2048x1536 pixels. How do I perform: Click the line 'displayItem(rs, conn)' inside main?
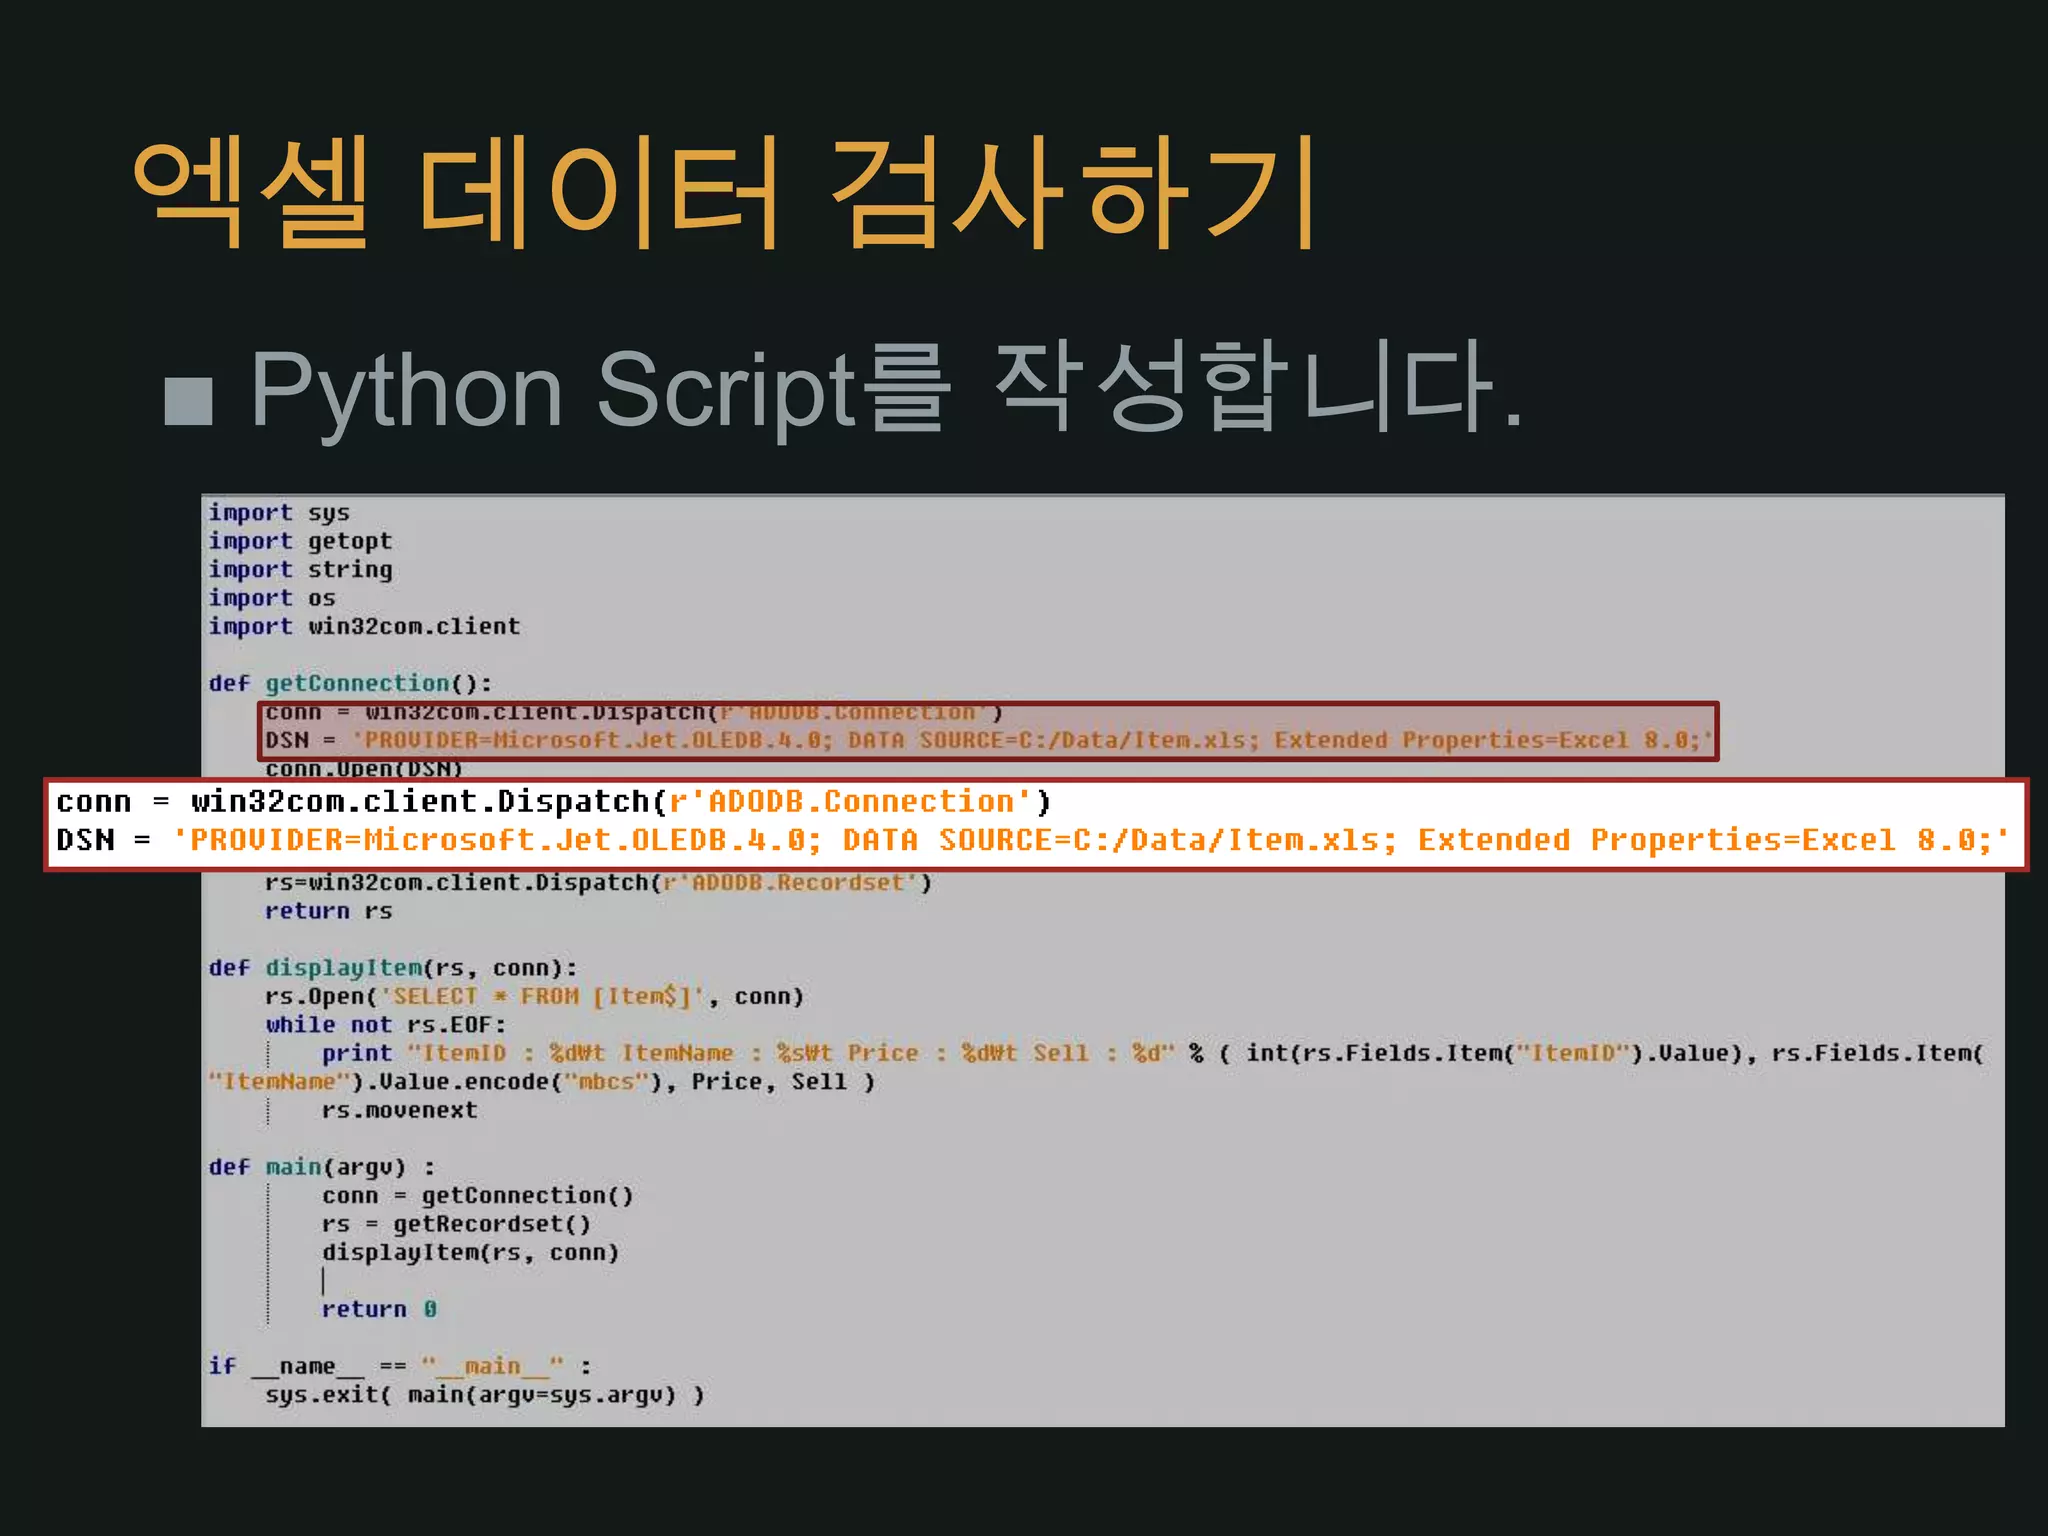click(470, 1253)
